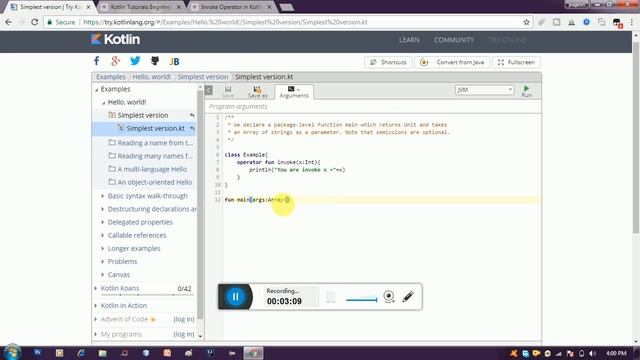Revert Simplest version.kt with its arrow icon

pos(192,129)
